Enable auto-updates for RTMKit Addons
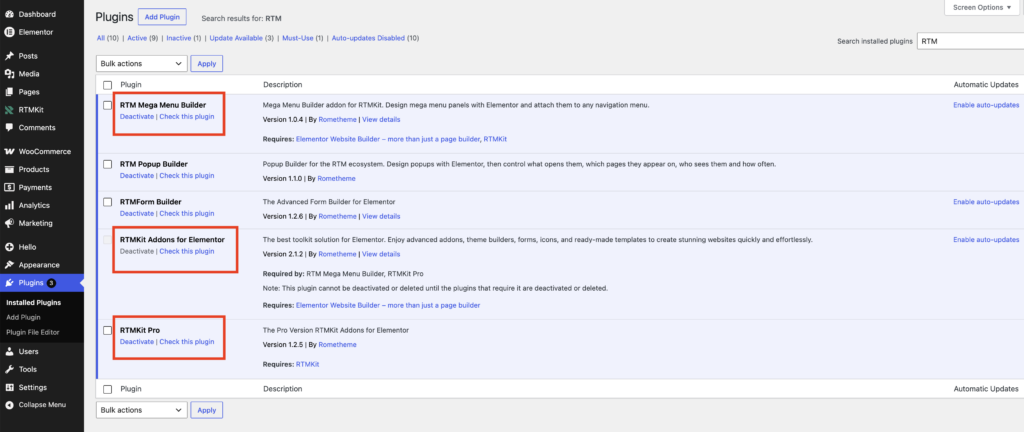1024x432 pixels. click(x=985, y=240)
